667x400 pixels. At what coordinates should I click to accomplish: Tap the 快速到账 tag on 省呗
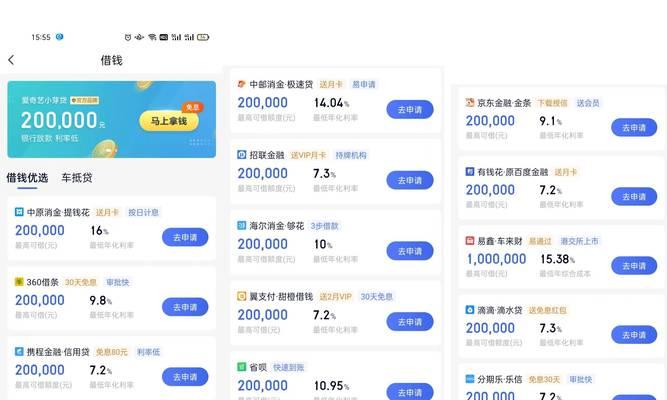click(288, 367)
